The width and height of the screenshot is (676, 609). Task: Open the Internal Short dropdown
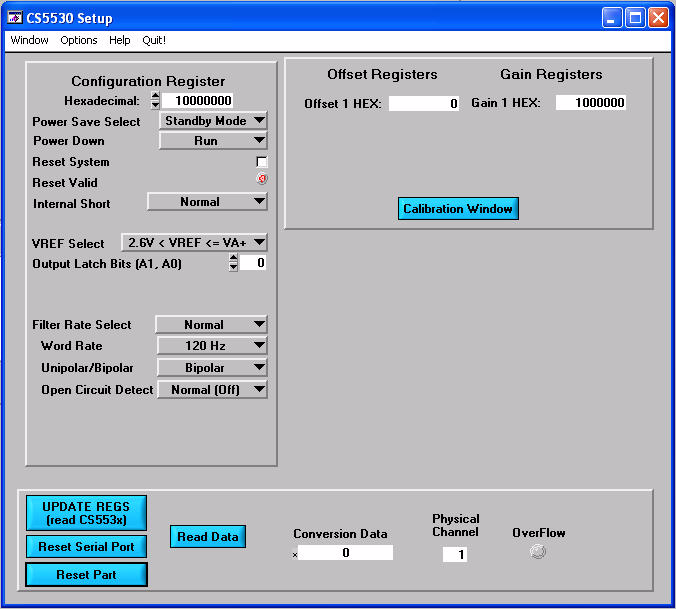[x=207, y=202]
